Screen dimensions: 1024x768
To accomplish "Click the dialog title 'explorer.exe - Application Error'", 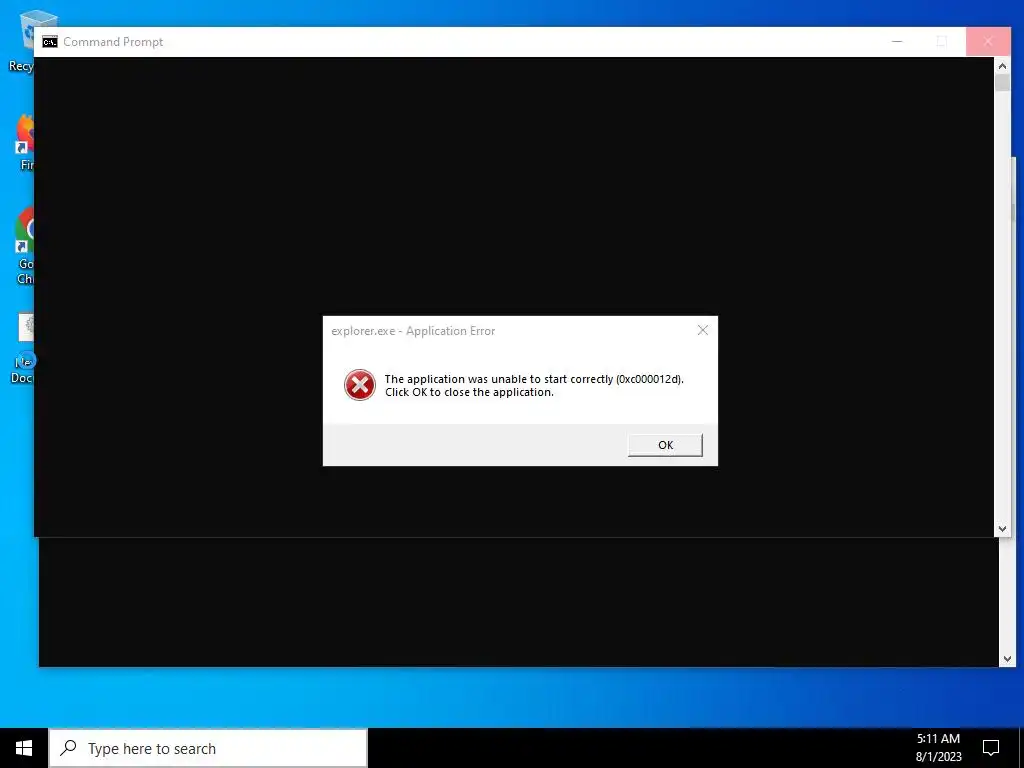I will tap(413, 331).
